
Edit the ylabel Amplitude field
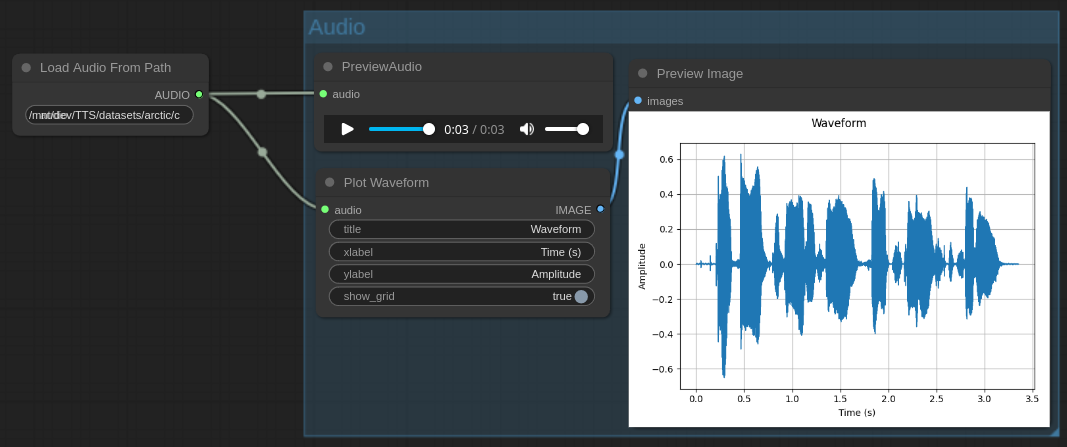[462, 274]
